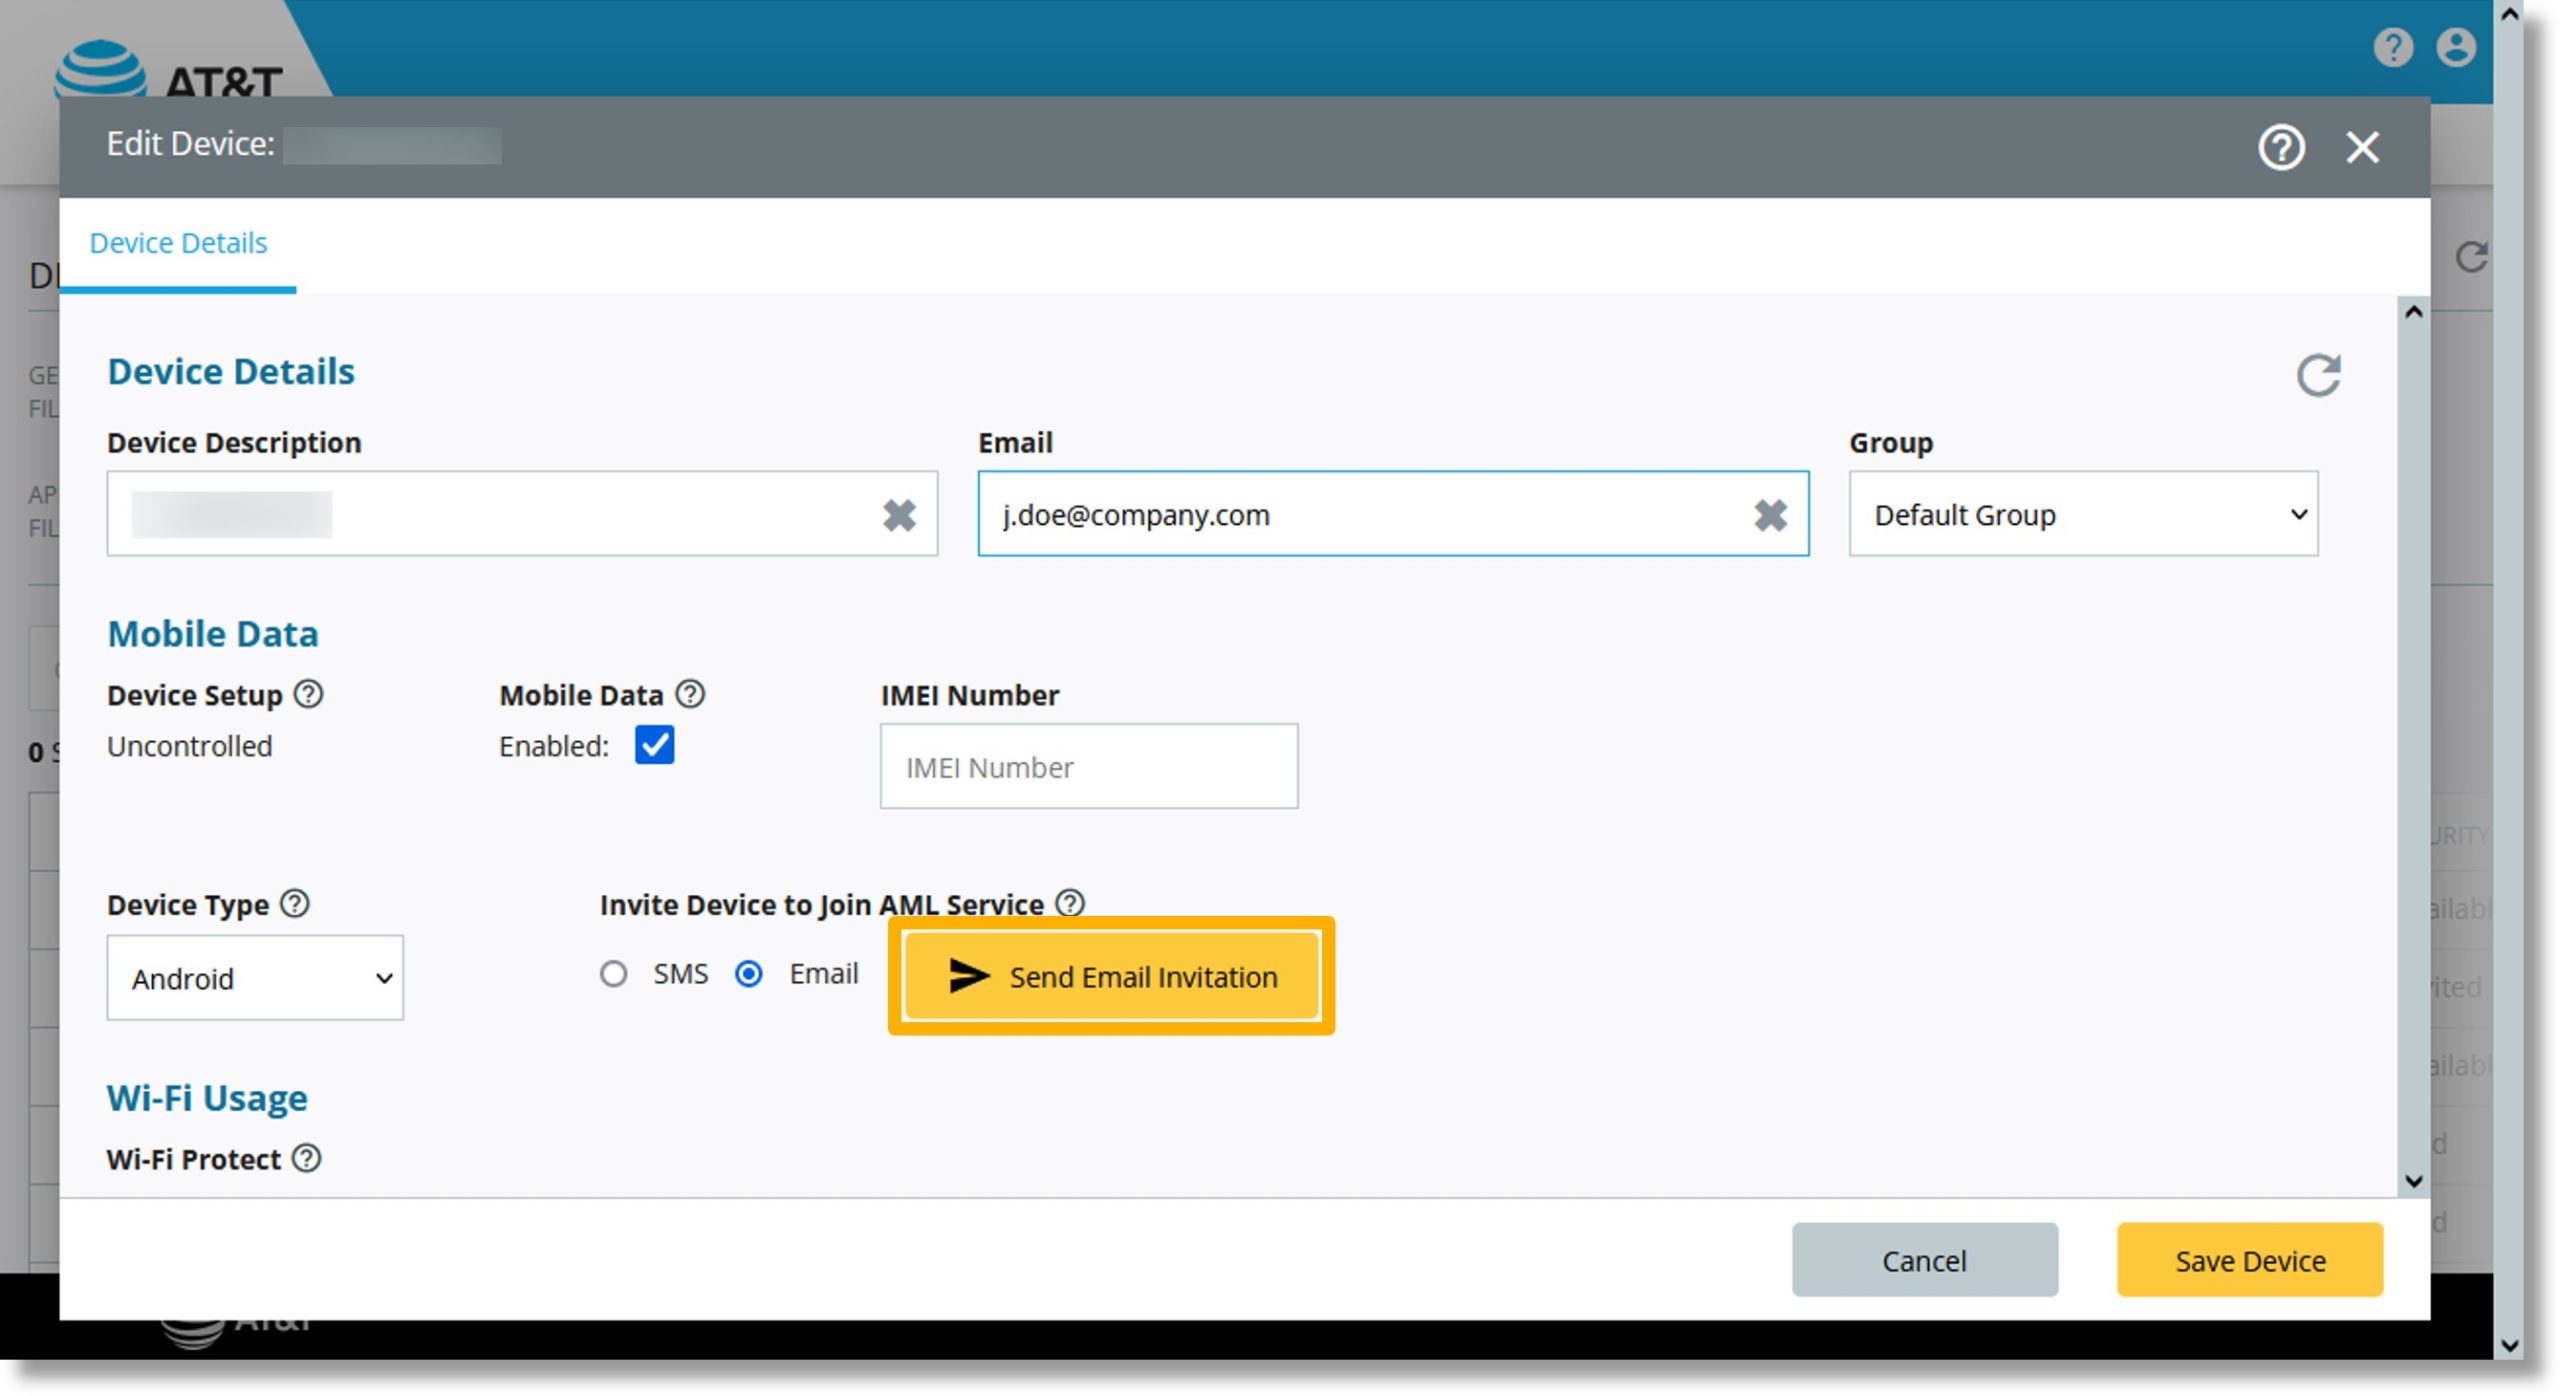Click the Wi-Fi Usage heading
This screenshot has width=2560, height=1396.
tap(207, 1098)
